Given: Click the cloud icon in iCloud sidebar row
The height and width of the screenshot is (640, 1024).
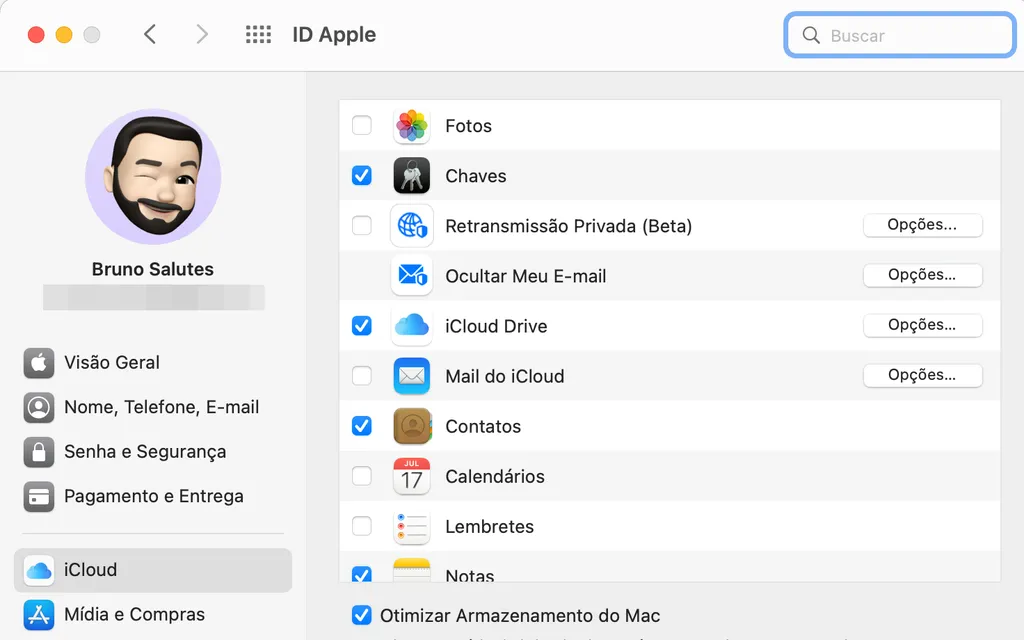Looking at the screenshot, I should click(39, 570).
